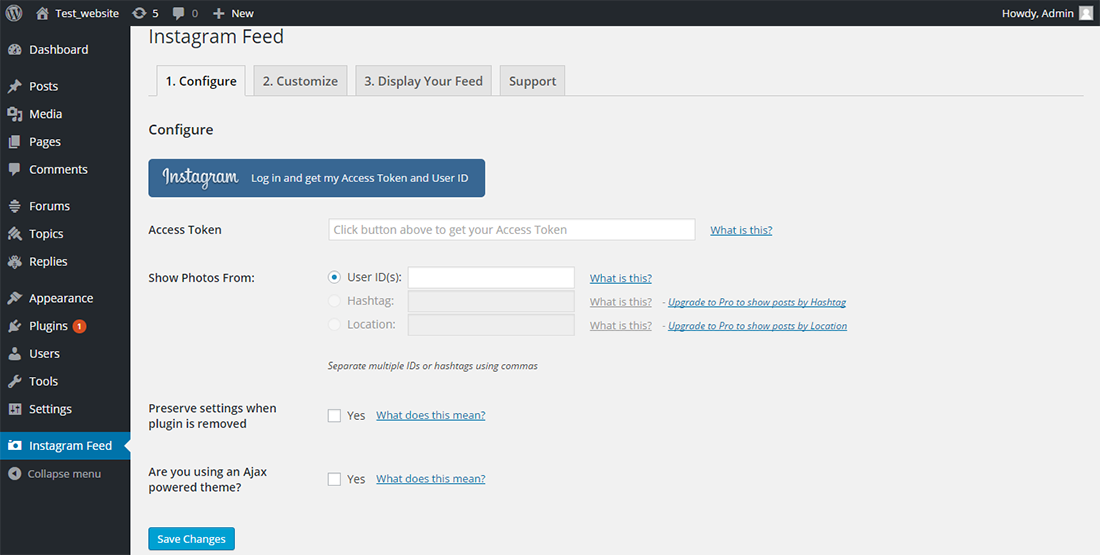
Task: Check Preserve settings when plugin is removed
Action: [x=334, y=415]
